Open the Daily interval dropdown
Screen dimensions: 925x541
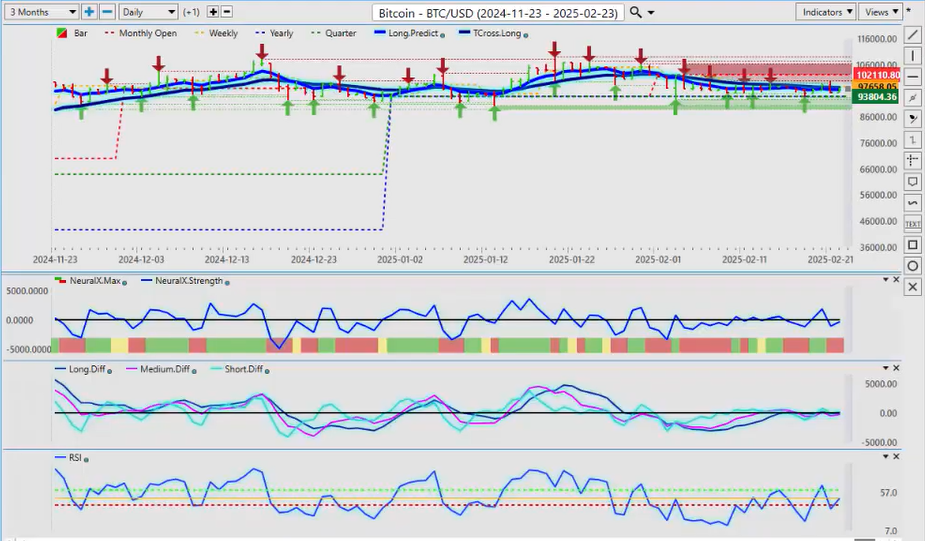(148, 12)
